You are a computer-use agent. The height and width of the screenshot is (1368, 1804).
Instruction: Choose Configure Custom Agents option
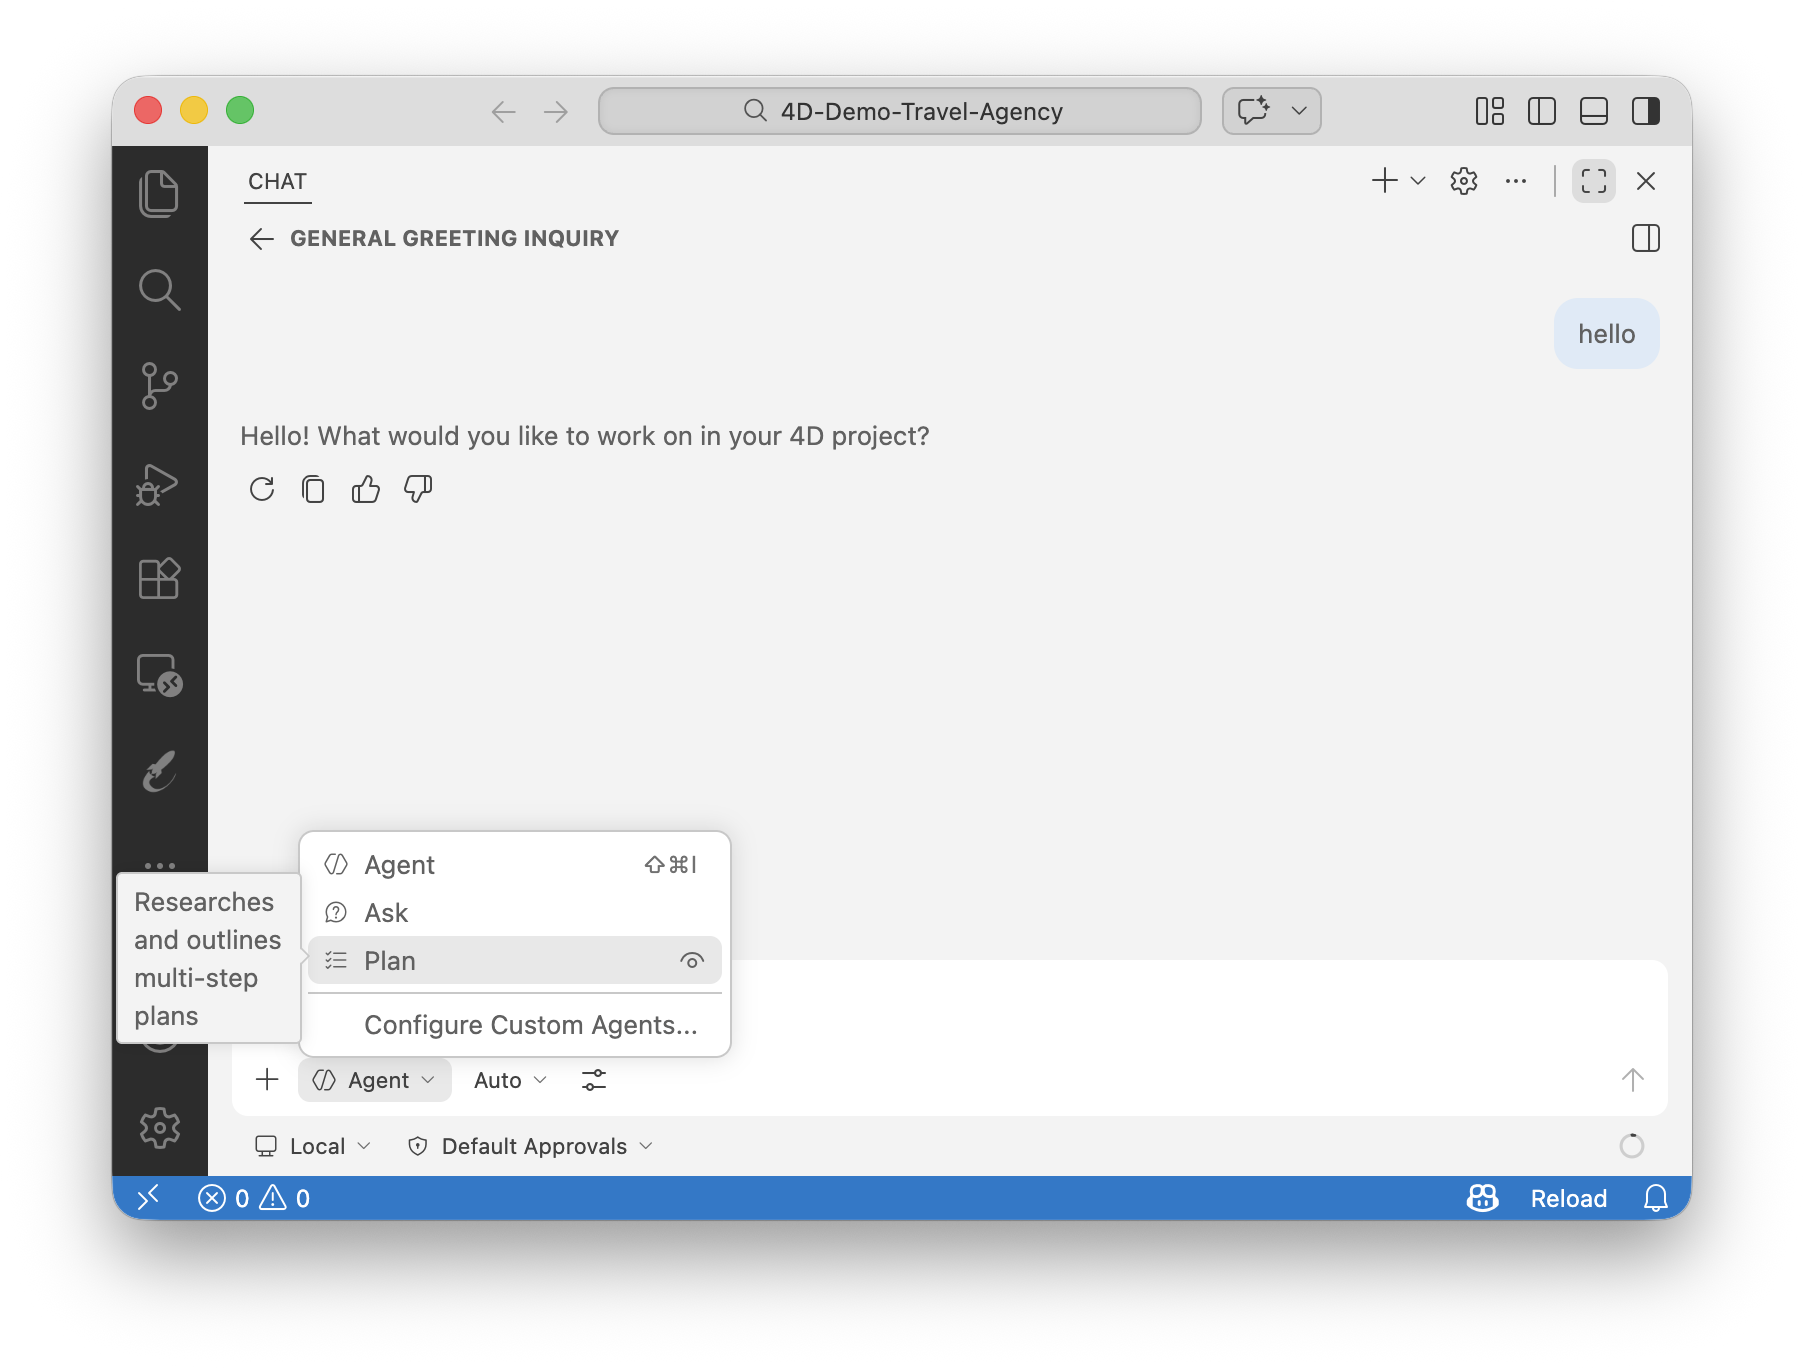pyautogui.click(x=530, y=1025)
